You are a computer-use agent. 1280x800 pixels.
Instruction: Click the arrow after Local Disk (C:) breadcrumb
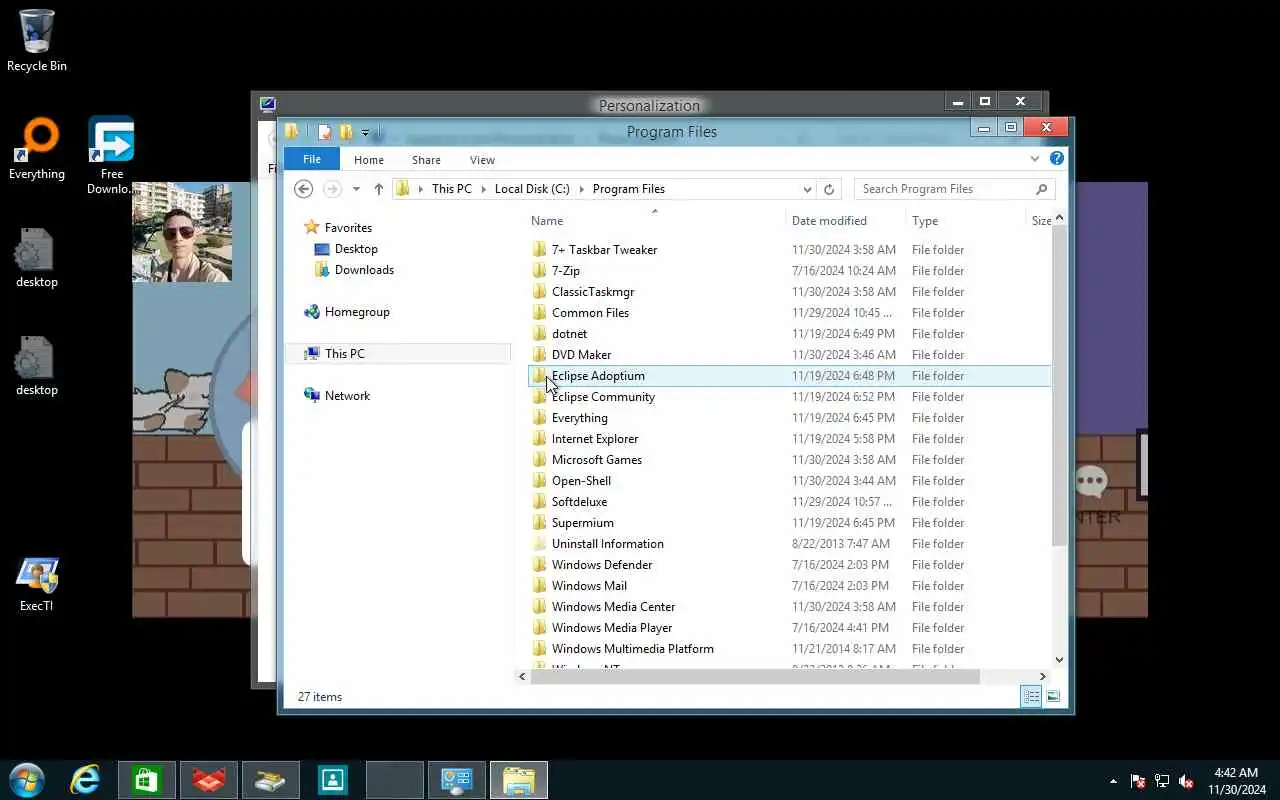[x=581, y=189]
